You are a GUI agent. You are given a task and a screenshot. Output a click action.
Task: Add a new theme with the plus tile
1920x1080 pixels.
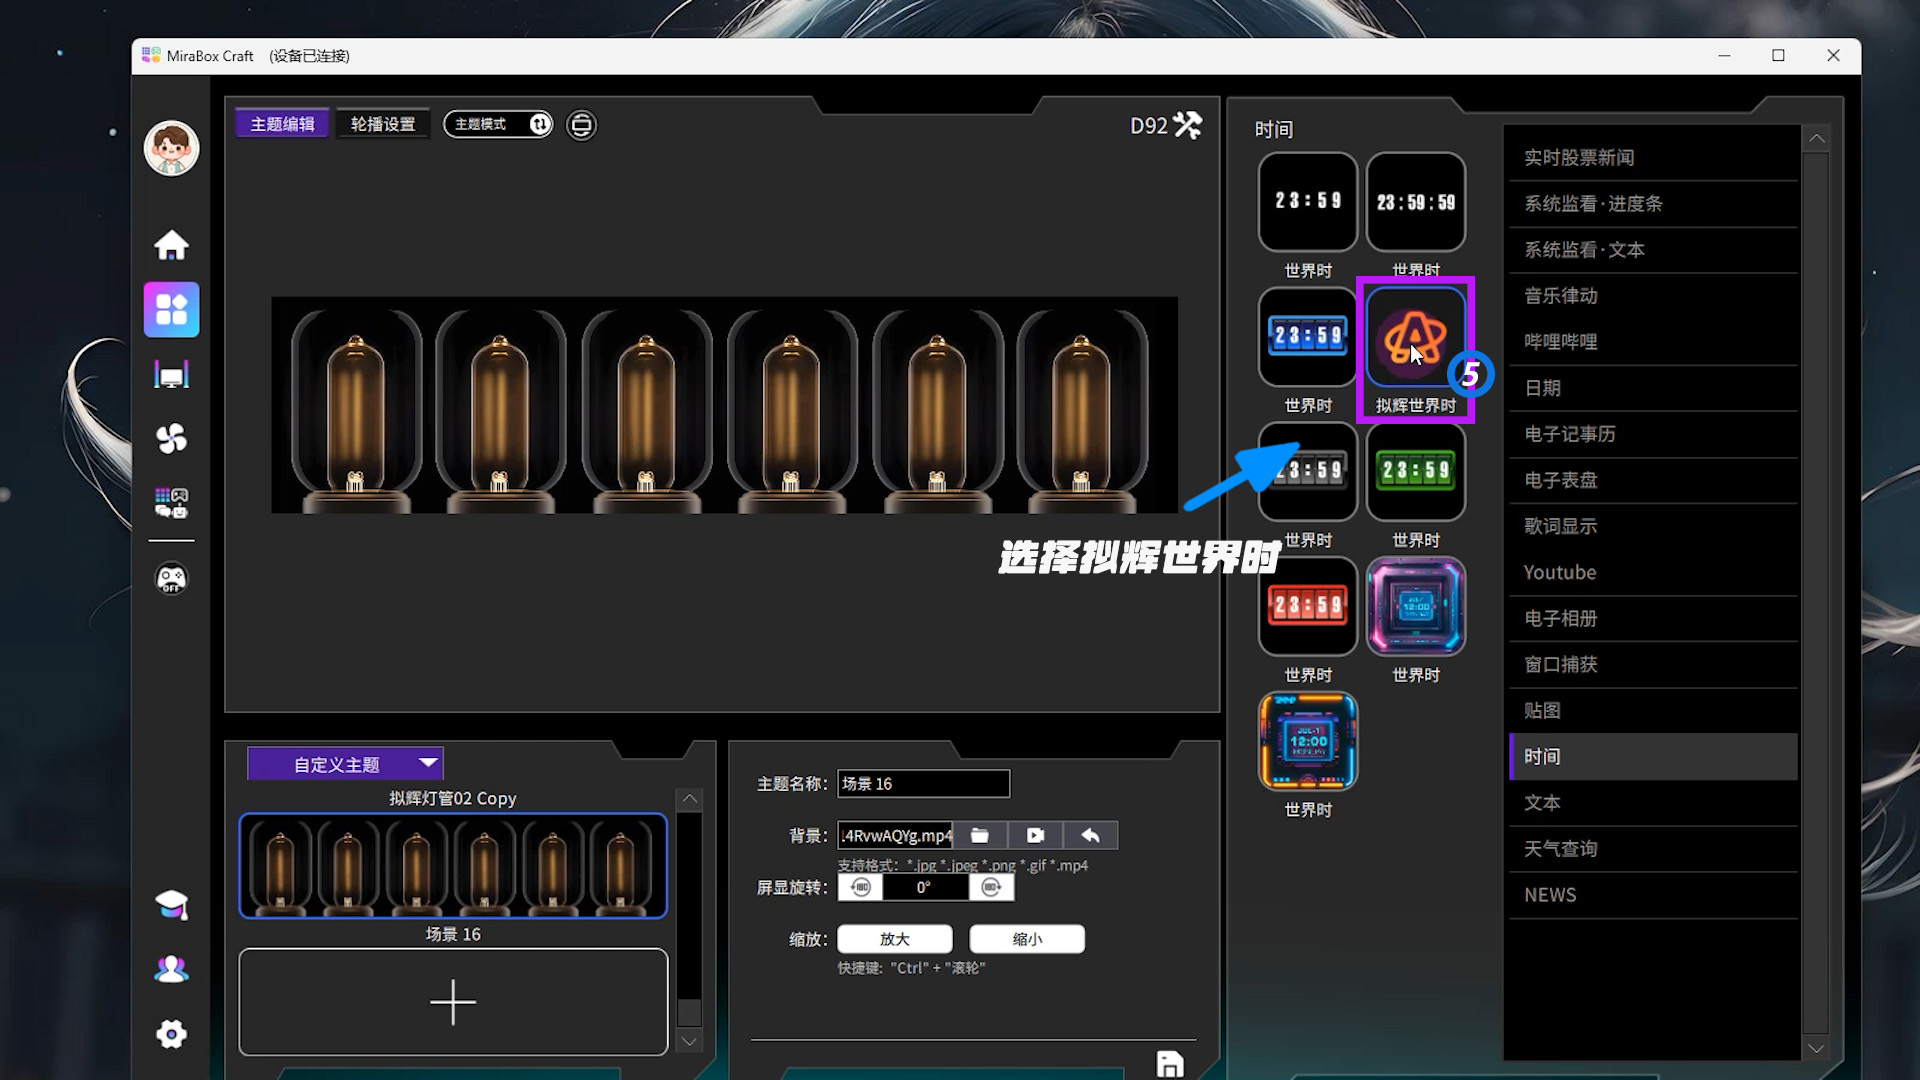453,1002
